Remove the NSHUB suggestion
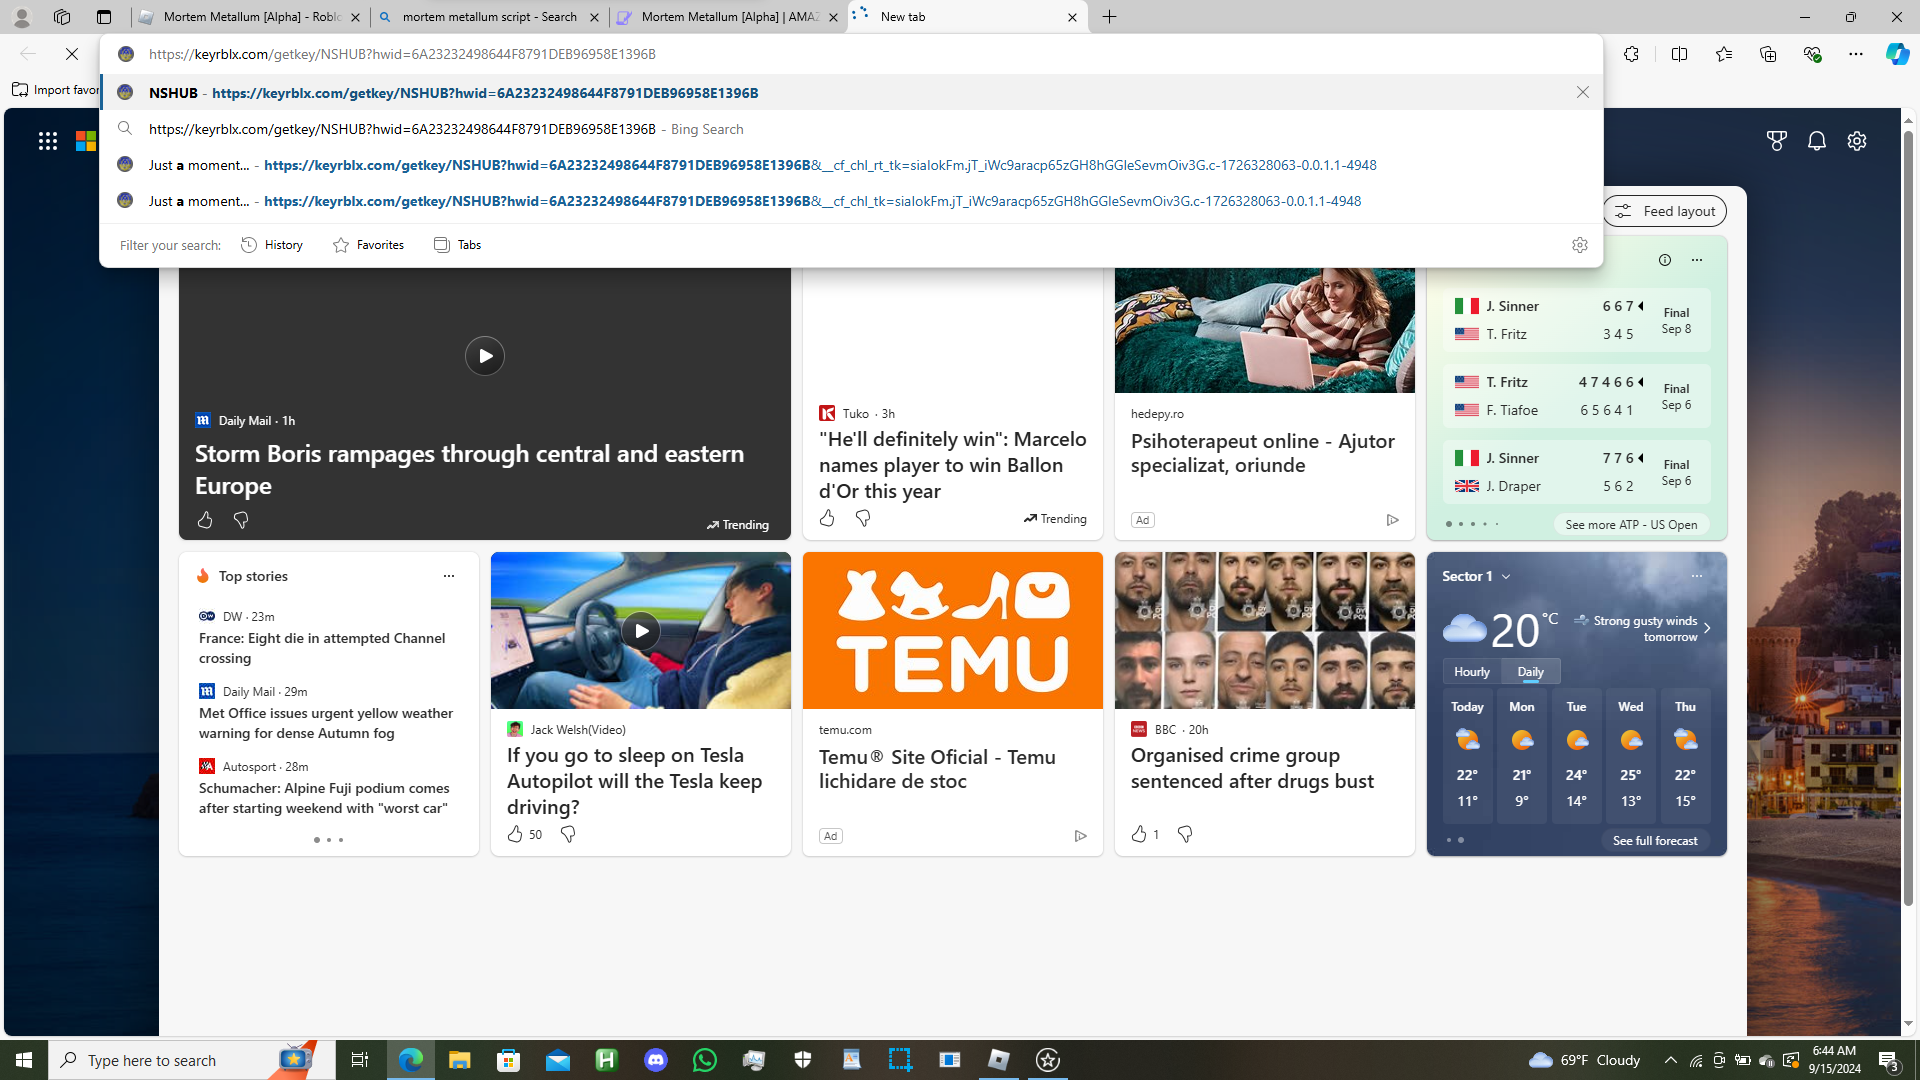1920x1080 pixels. tap(1582, 92)
